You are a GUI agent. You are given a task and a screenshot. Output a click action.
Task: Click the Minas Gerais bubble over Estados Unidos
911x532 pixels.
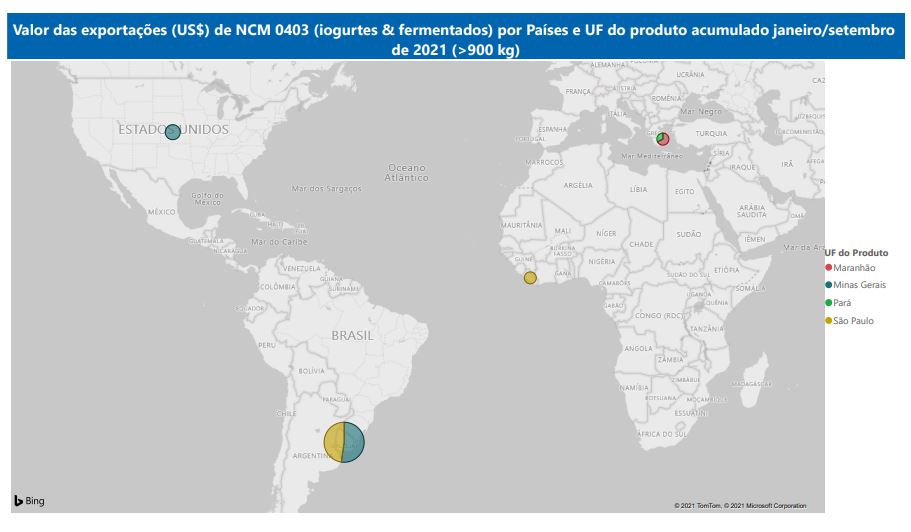(173, 132)
